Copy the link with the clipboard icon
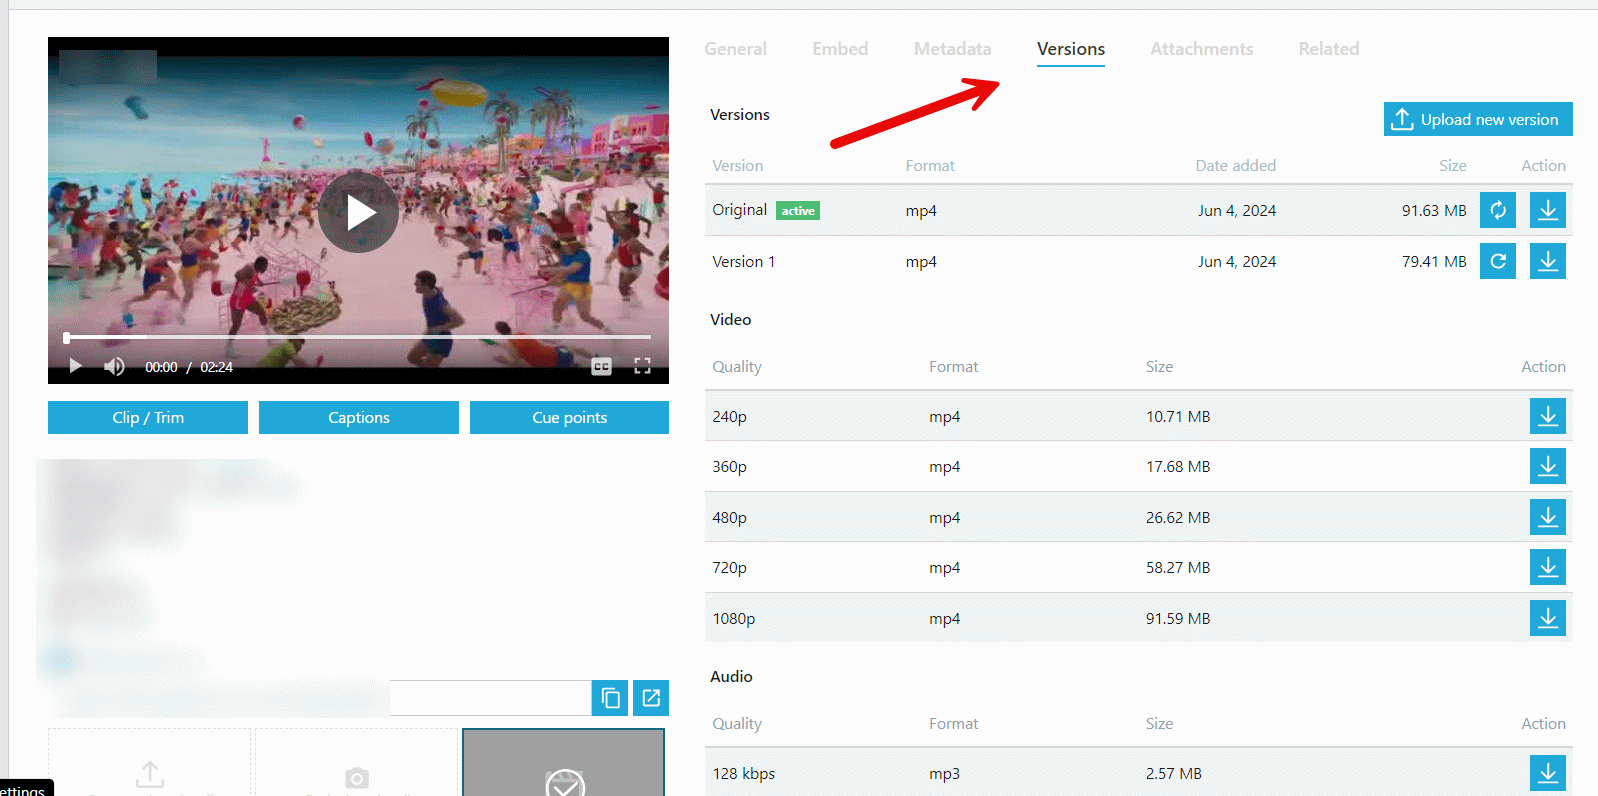 610,698
